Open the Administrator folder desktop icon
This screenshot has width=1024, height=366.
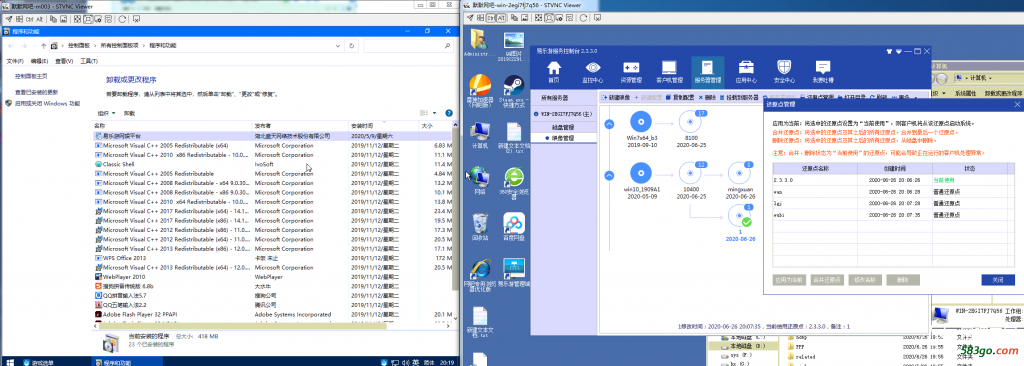coord(480,40)
